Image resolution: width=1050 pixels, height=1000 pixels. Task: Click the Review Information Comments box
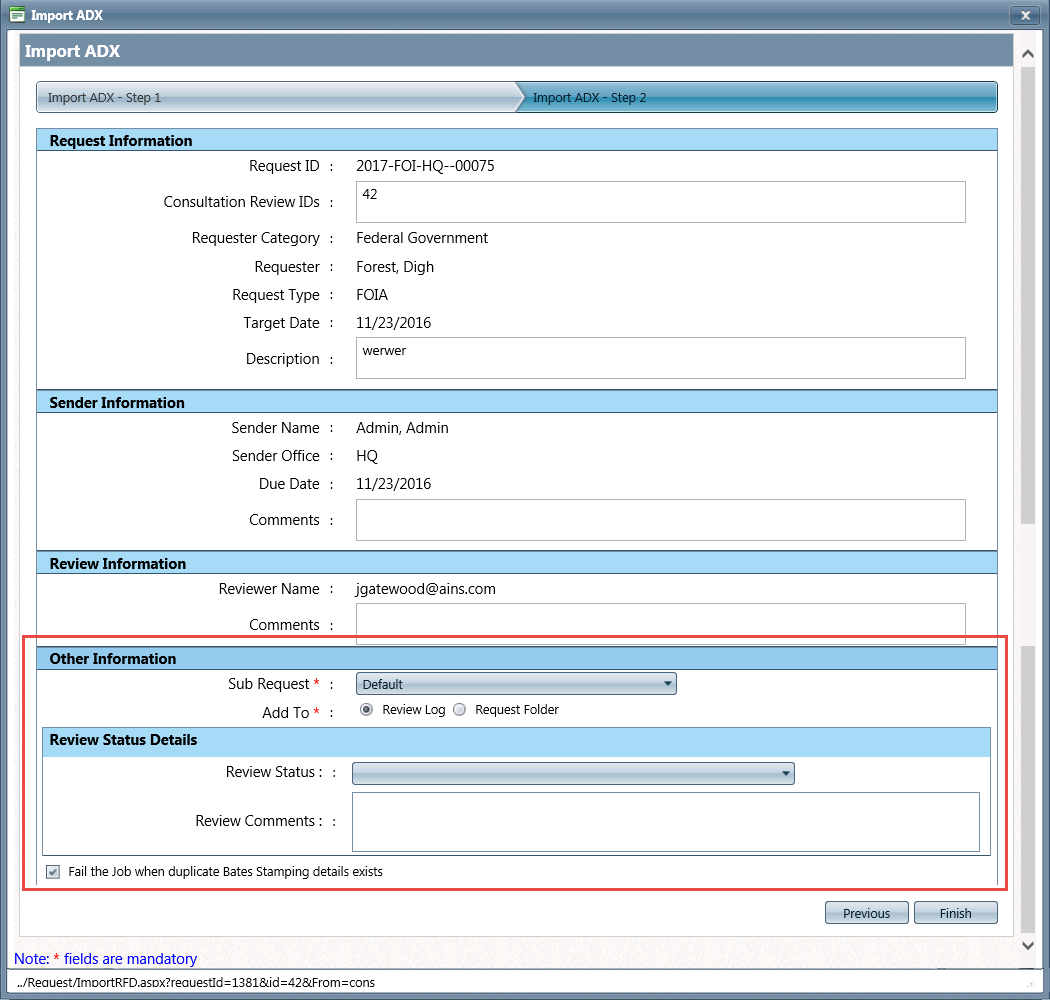tap(660, 624)
